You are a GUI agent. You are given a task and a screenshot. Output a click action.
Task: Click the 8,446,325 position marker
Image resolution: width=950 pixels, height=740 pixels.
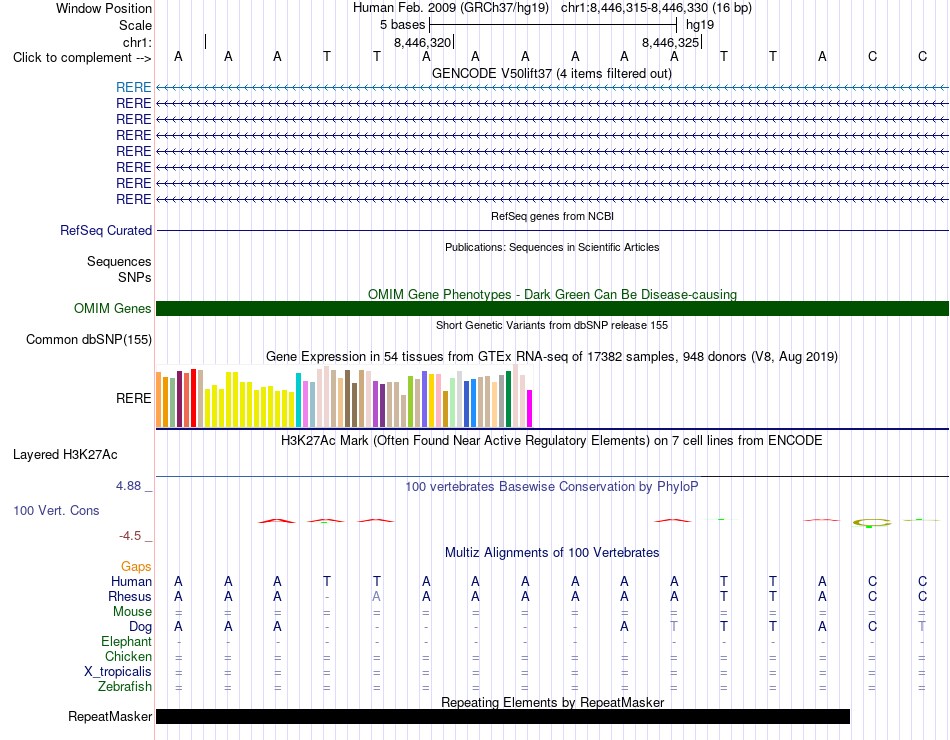click(x=671, y=42)
